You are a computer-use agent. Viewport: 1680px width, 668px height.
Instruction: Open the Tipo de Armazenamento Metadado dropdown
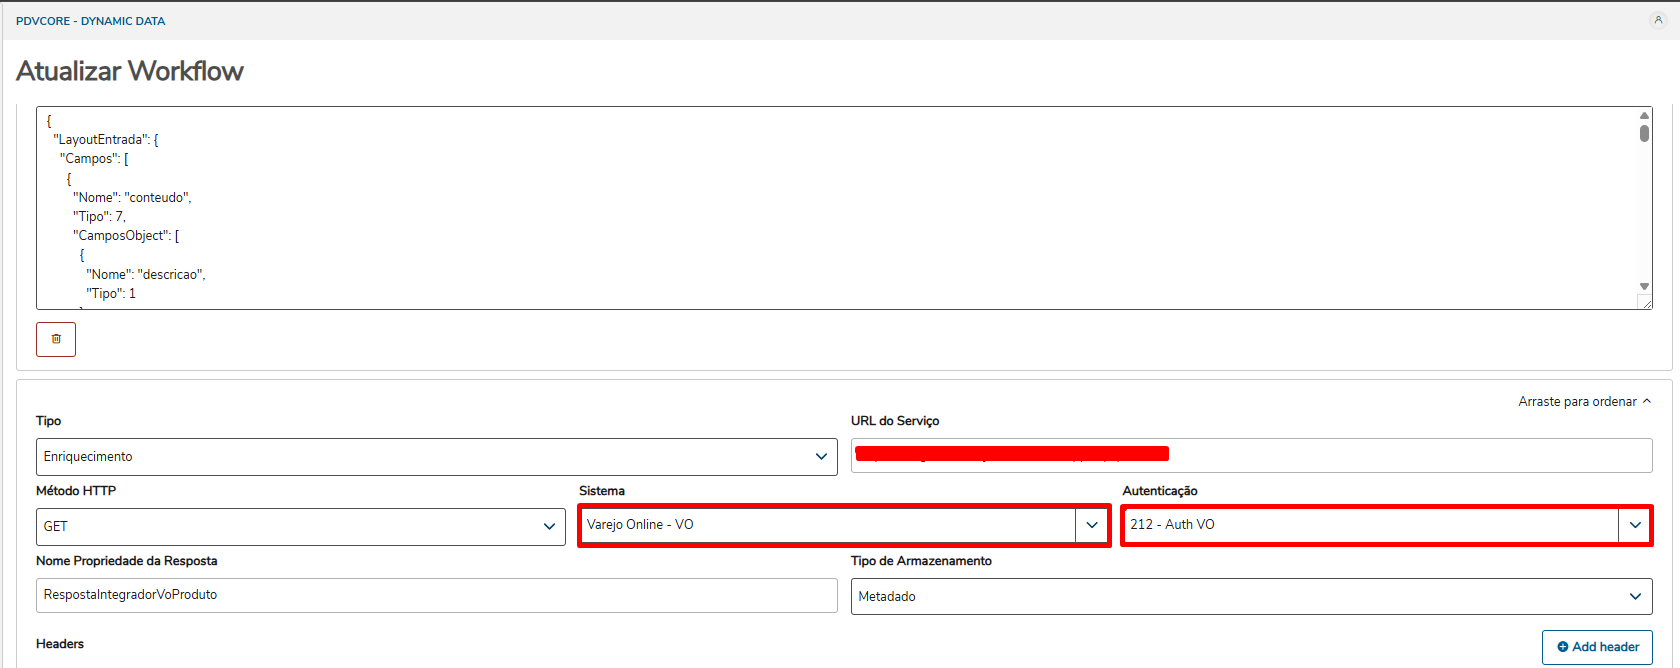(x=1250, y=597)
